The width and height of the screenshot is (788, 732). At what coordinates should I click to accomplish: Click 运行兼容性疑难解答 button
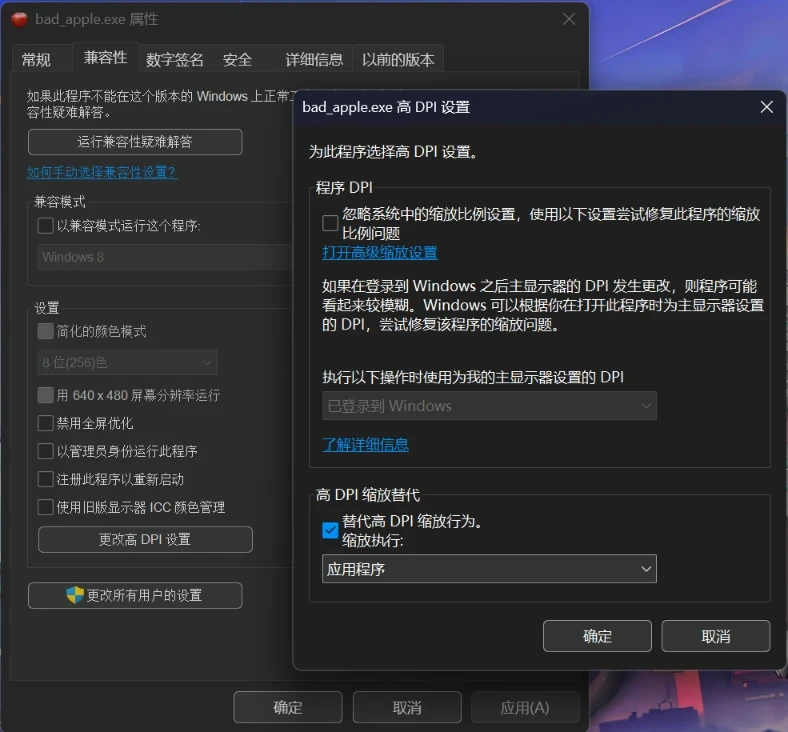(x=135, y=142)
